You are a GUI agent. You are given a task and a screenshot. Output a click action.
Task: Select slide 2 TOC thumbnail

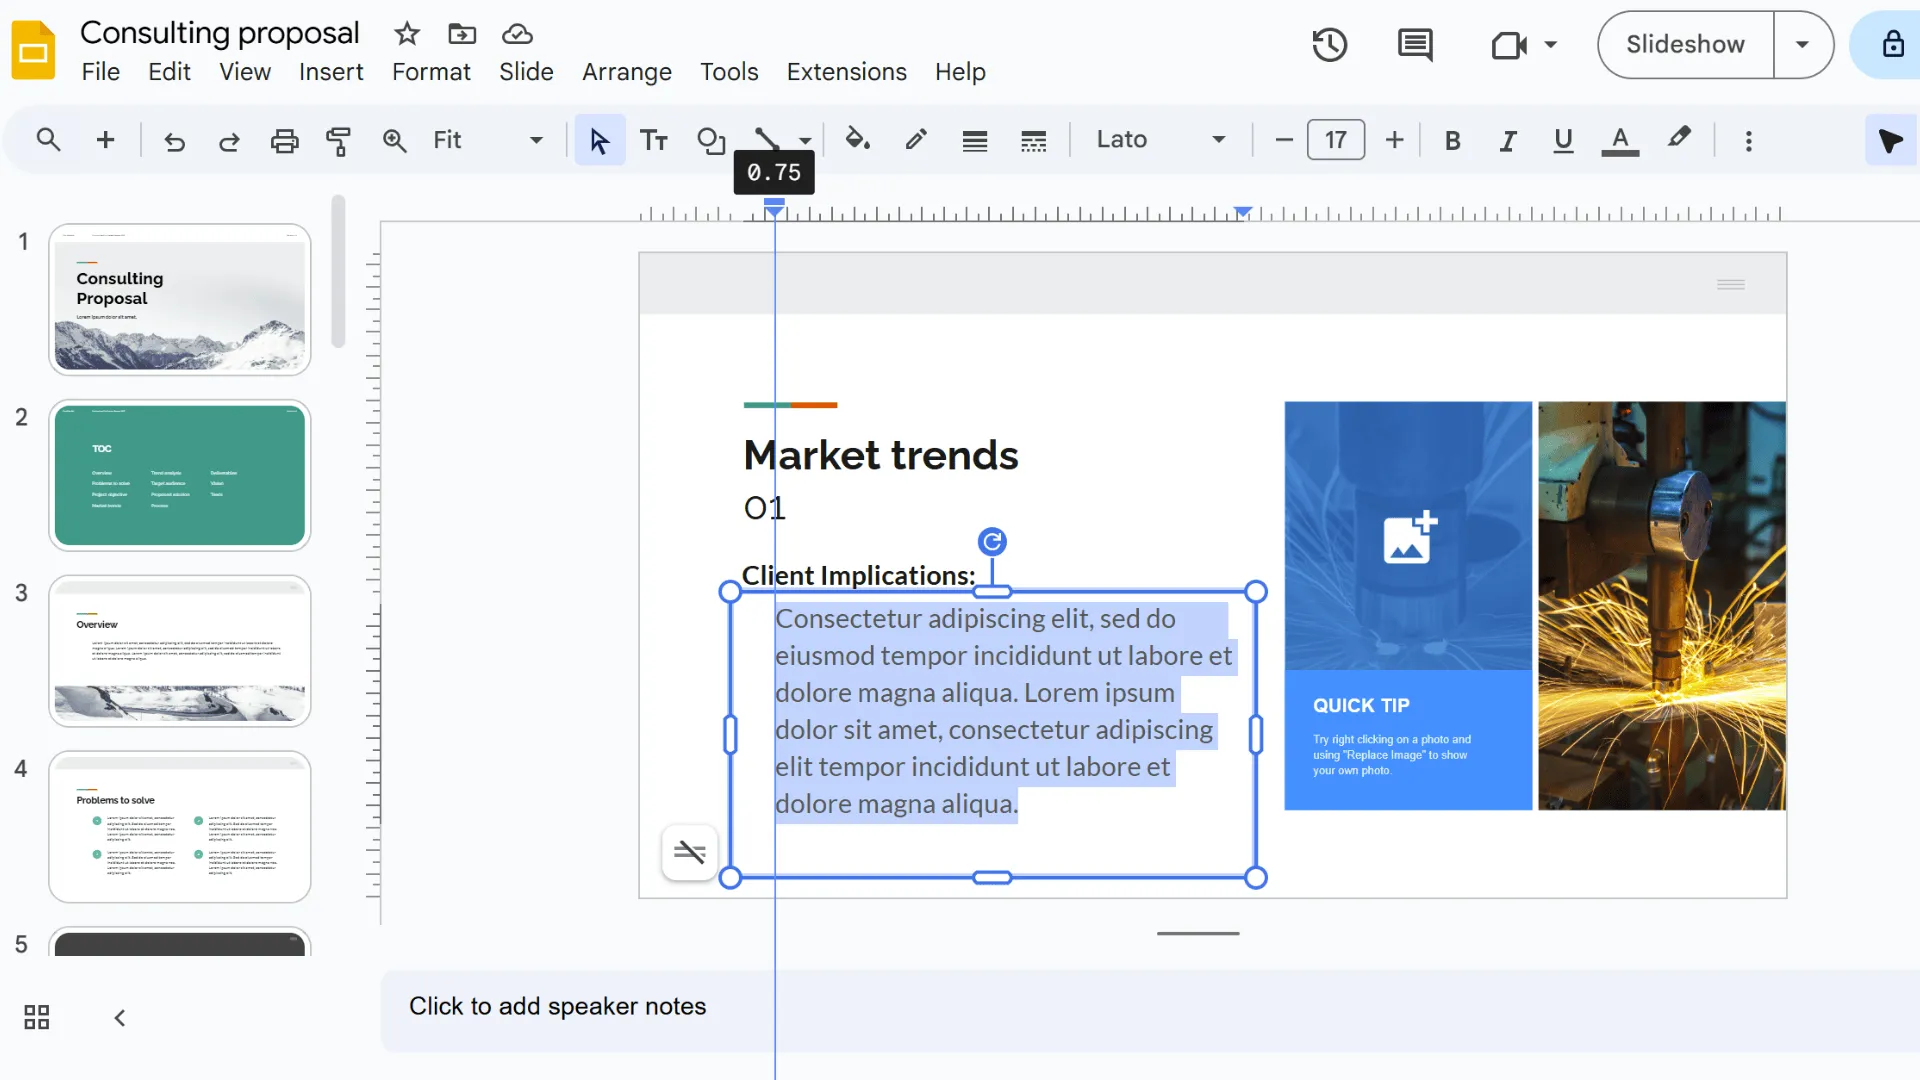(180, 476)
